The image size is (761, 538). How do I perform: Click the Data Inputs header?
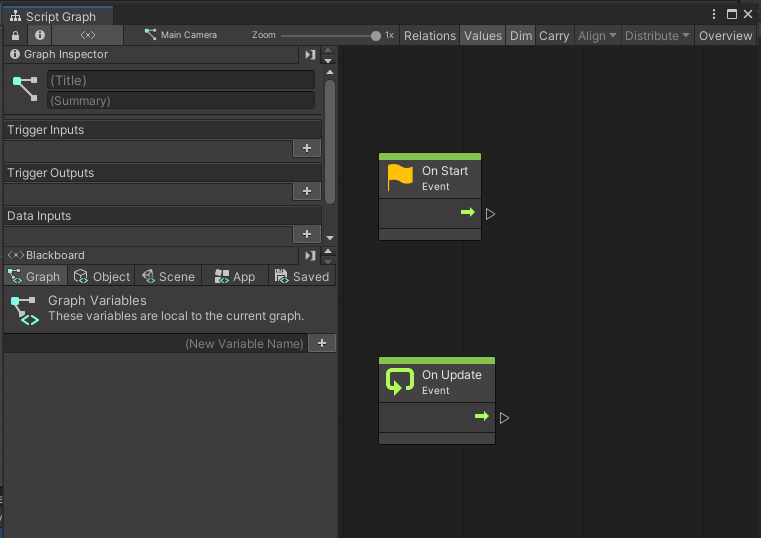point(163,216)
